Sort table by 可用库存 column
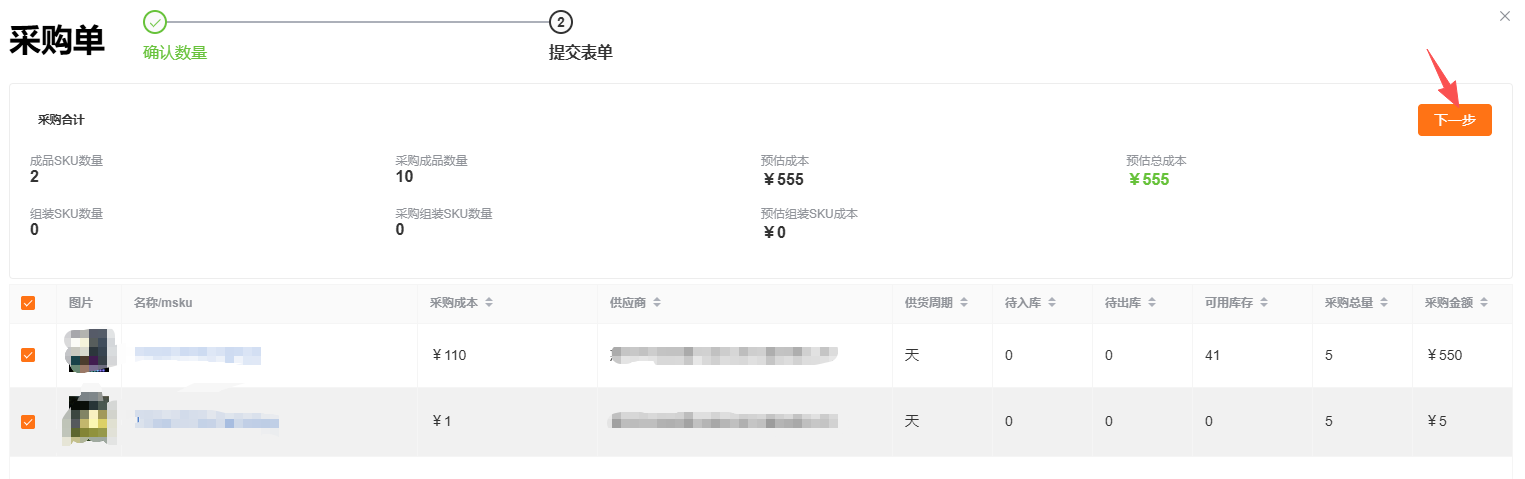Screen dimensions: 1525x479 (1263, 303)
